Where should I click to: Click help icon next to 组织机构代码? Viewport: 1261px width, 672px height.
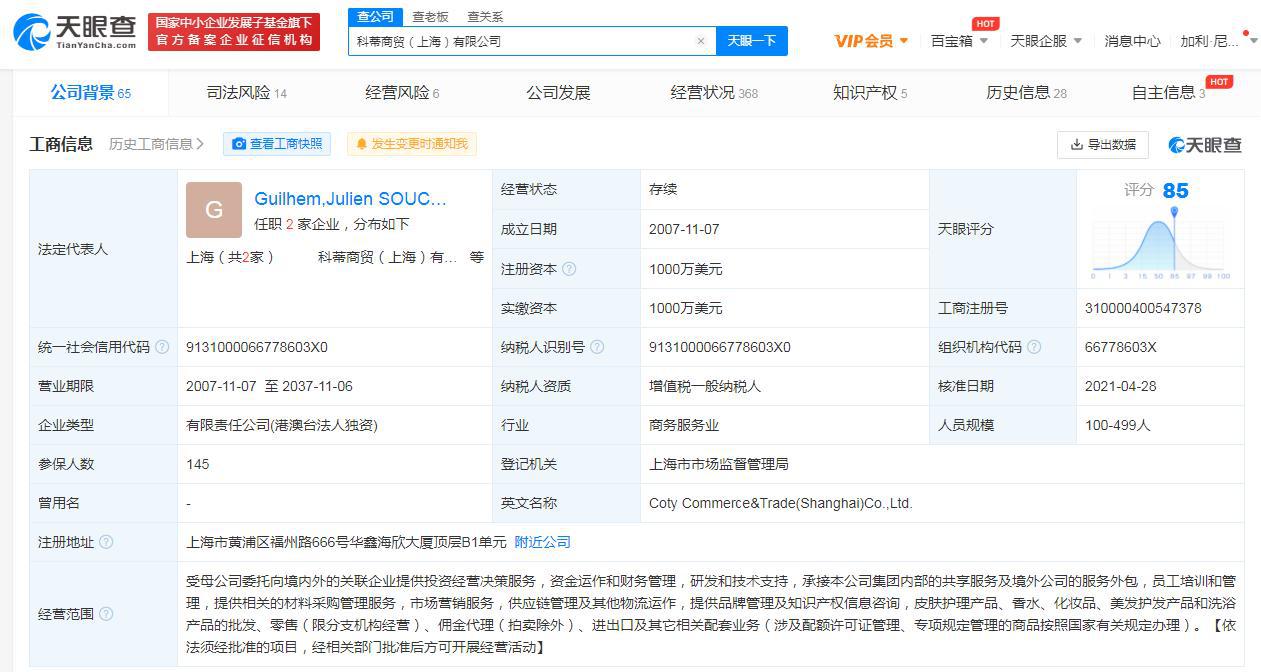tap(1034, 347)
